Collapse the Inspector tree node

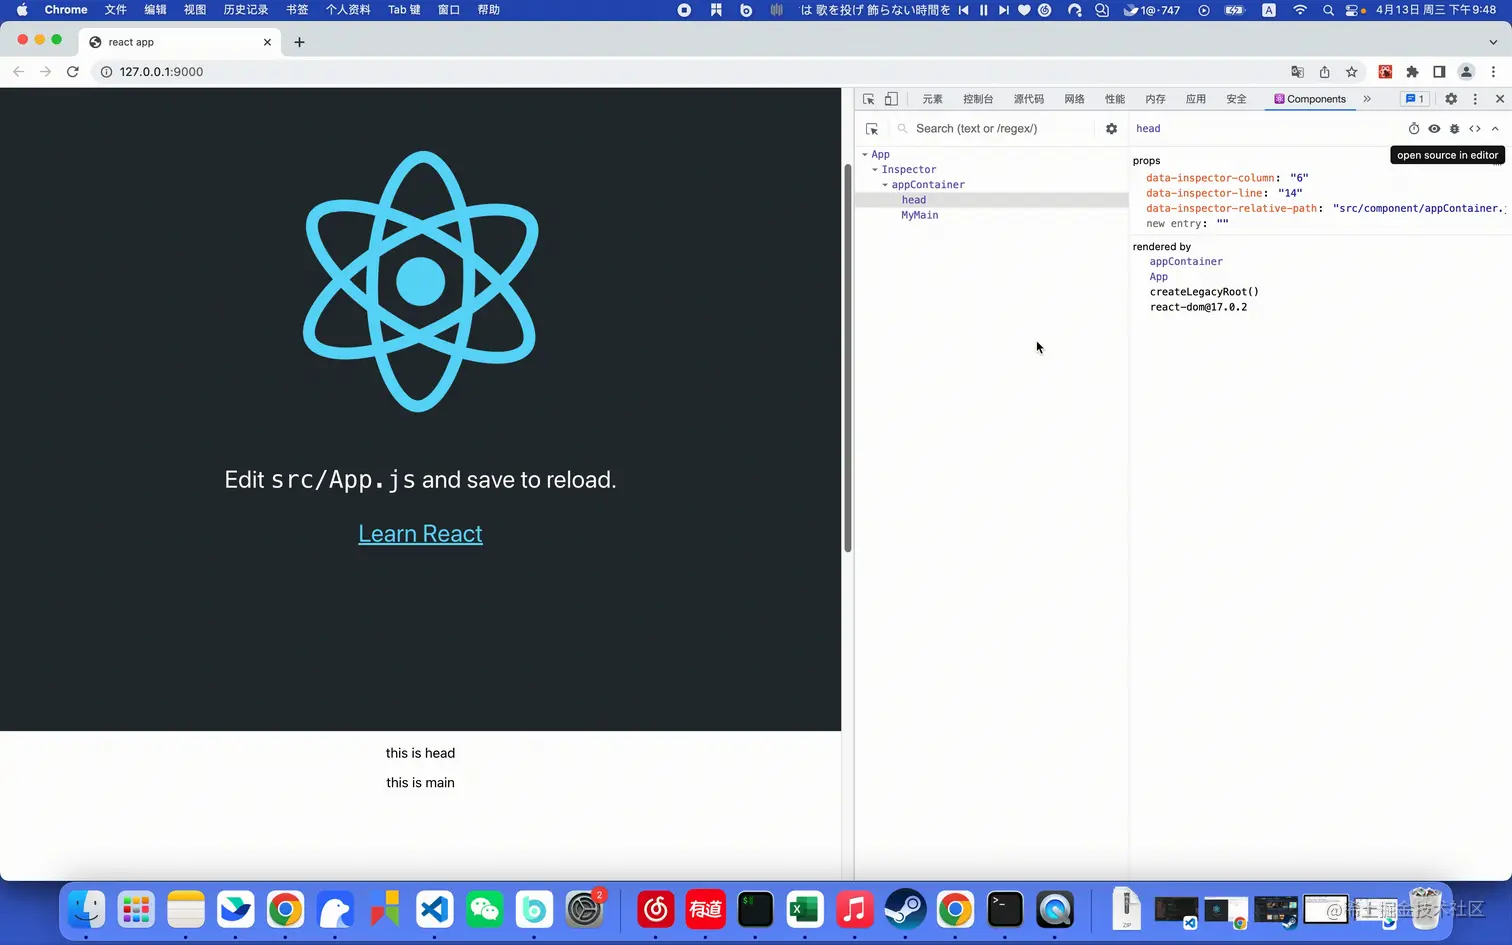pos(875,169)
